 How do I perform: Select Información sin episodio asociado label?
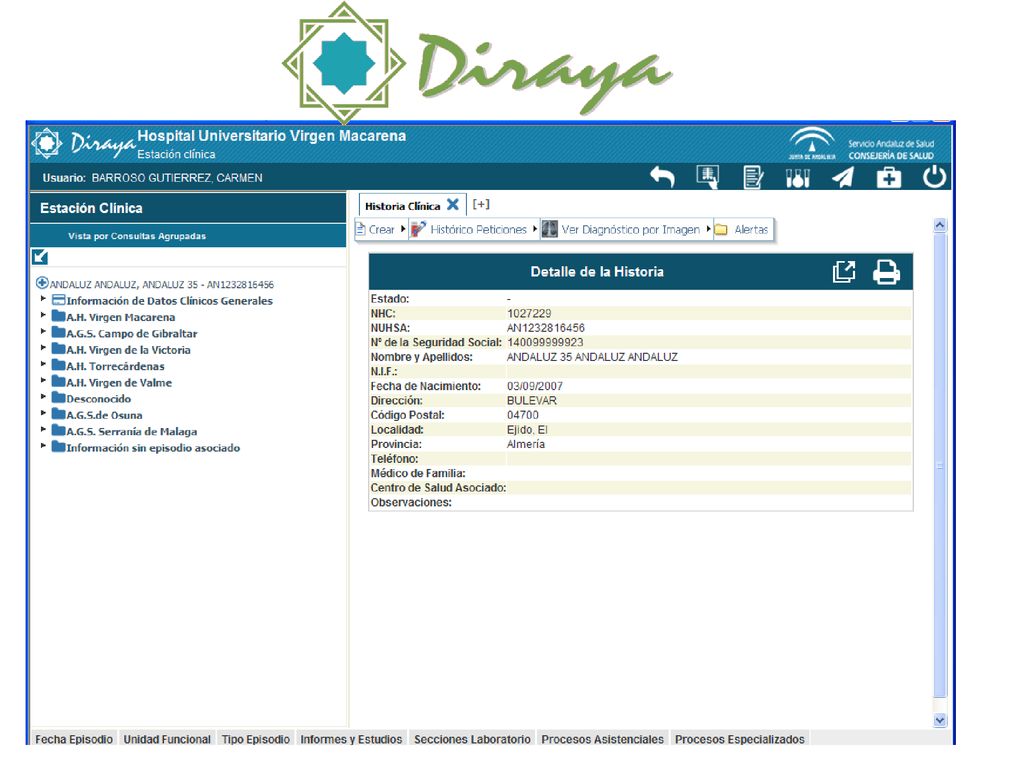(x=153, y=447)
